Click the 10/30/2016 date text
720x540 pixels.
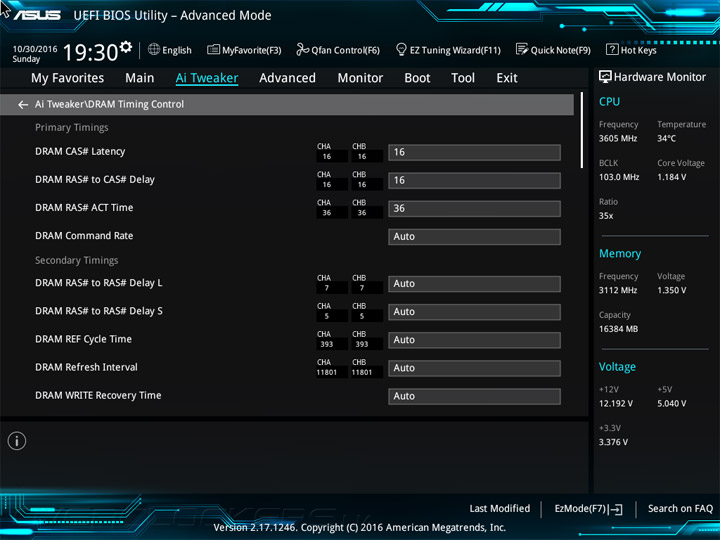[35, 49]
